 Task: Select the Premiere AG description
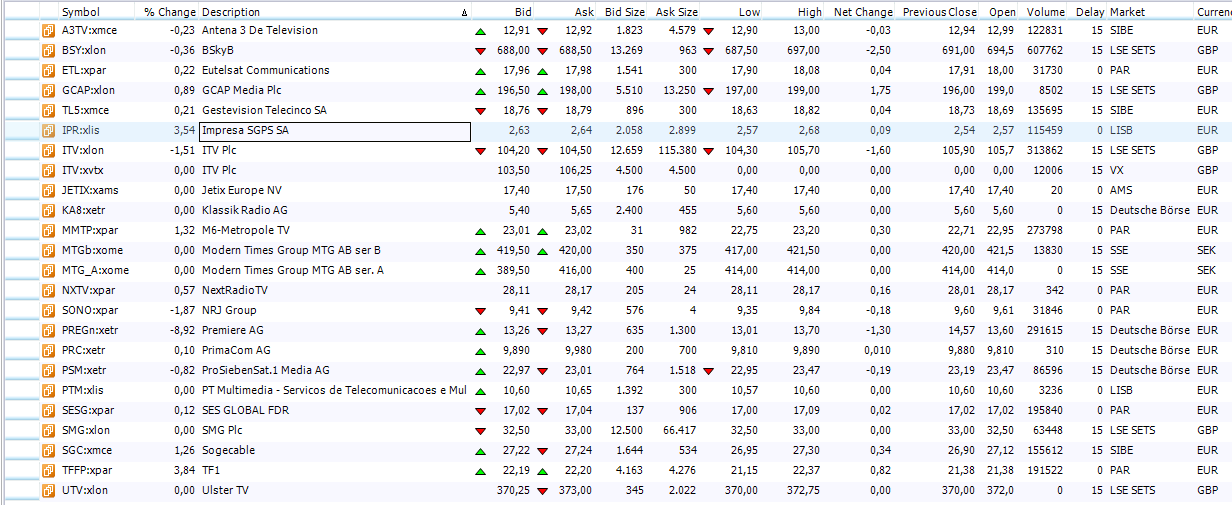tap(232, 330)
